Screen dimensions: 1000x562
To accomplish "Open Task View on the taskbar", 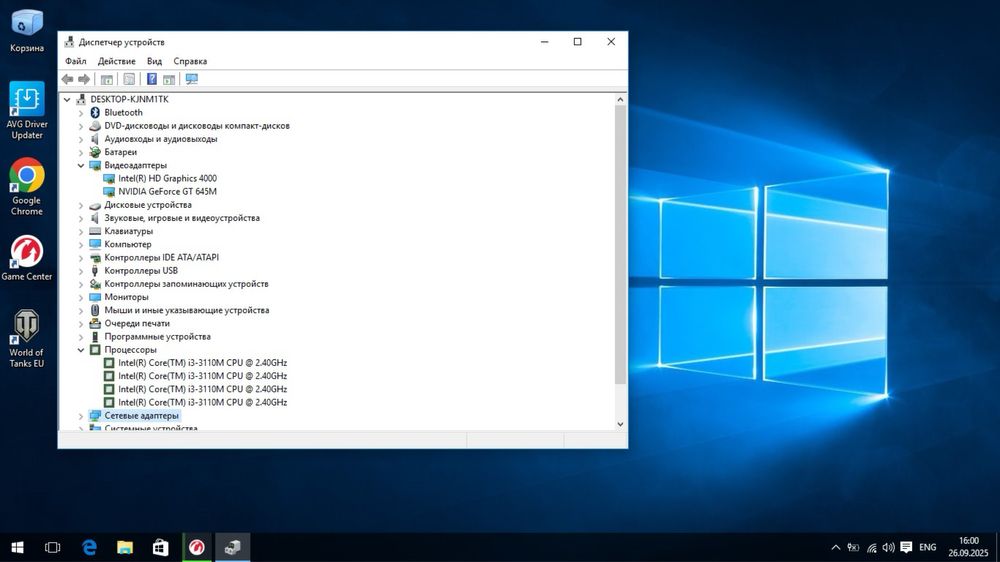I will tap(53, 547).
